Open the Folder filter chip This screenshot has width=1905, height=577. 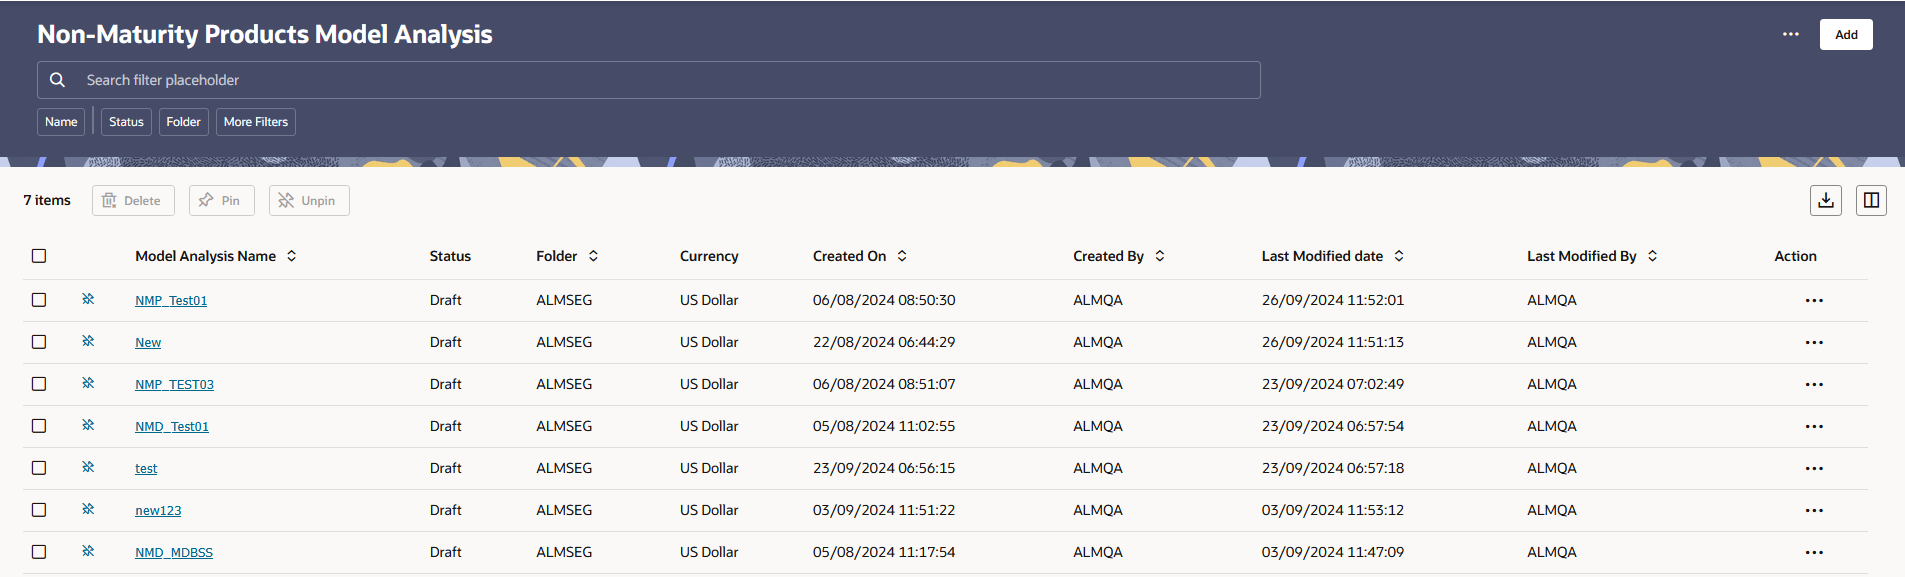[x=184, y=122]
